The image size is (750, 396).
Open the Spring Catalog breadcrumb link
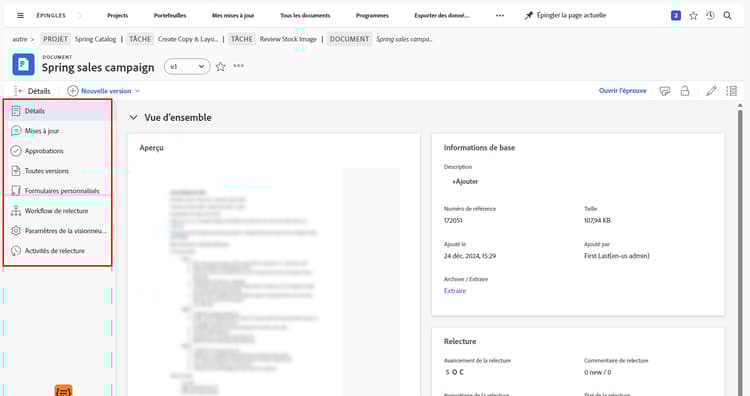tap(95, 39)
